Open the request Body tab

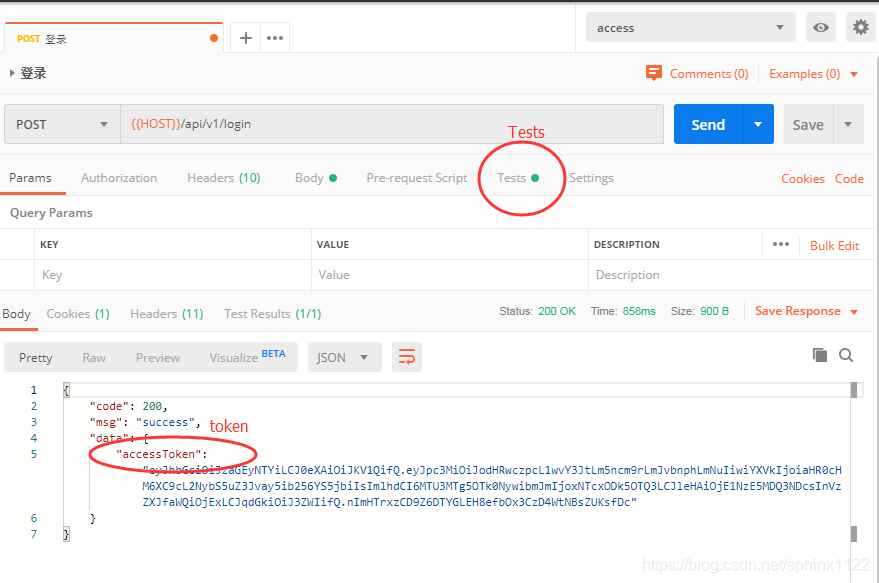point(316,178)
